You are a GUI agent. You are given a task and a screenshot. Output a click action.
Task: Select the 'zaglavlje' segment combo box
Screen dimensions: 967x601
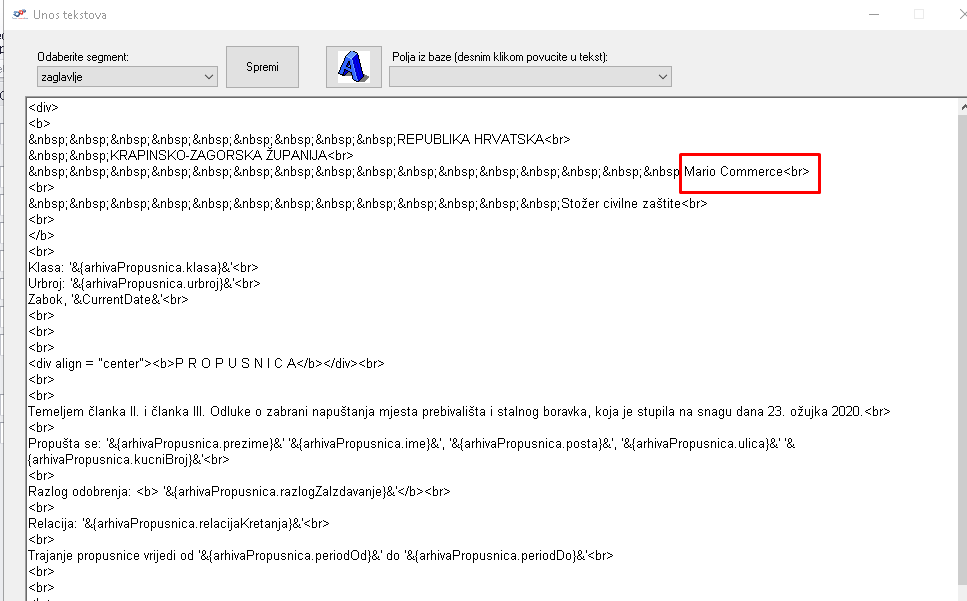click(118, 77)
